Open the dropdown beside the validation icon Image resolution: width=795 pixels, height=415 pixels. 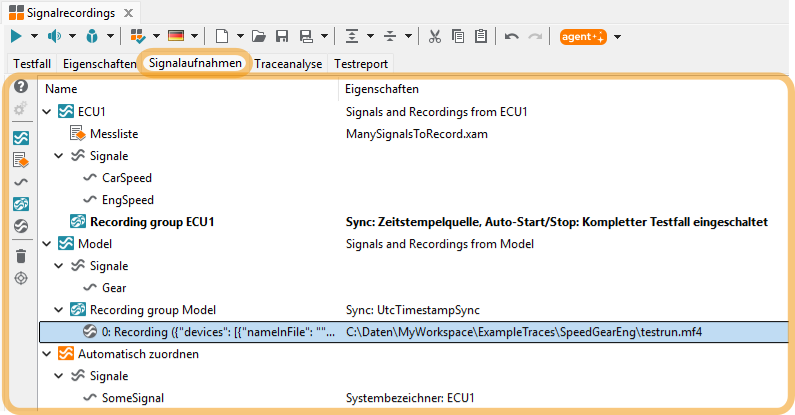point(156,36)
